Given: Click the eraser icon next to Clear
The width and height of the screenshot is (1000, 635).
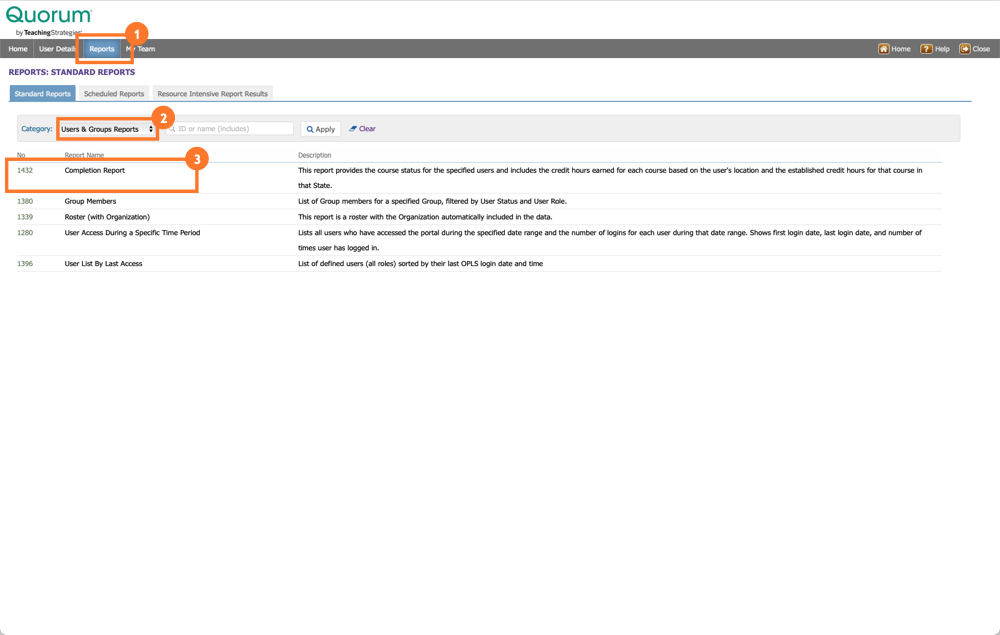Looking at the screenshot, I should coord(352,128).
